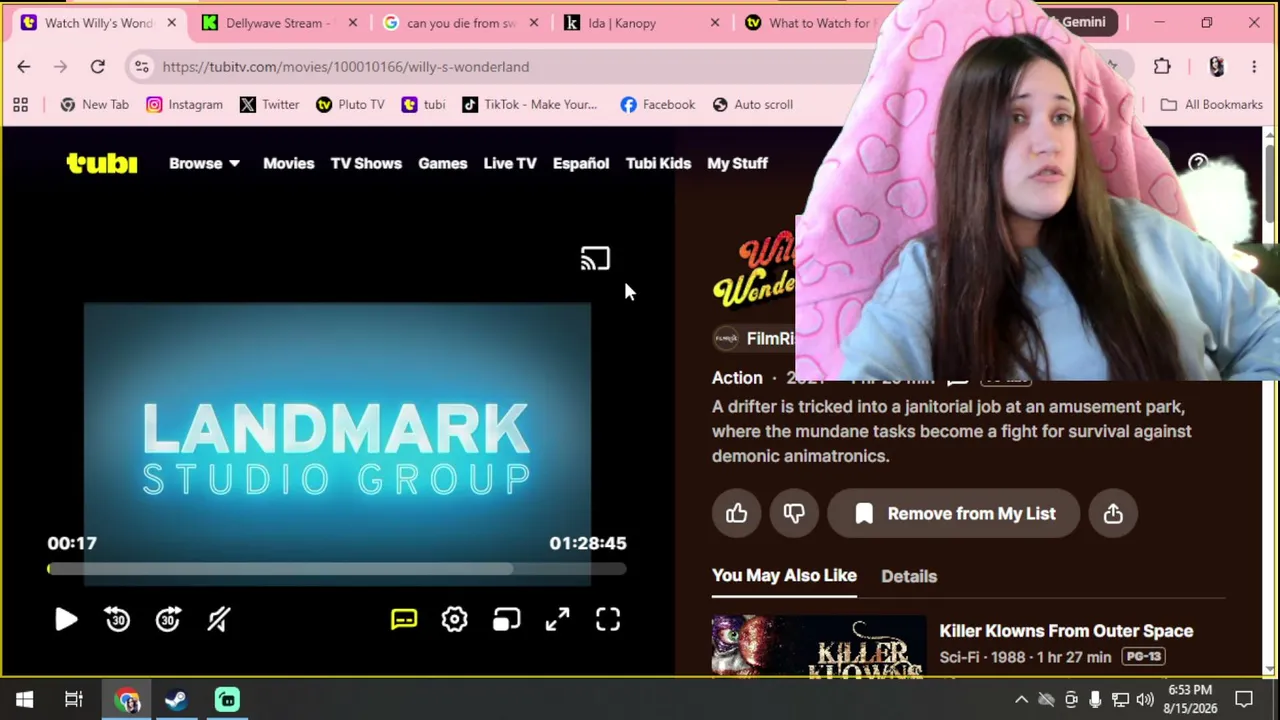Open the Chrome apps grid shortcut
The height and width of the screenshot is (720, 1280).
point(20,104)
